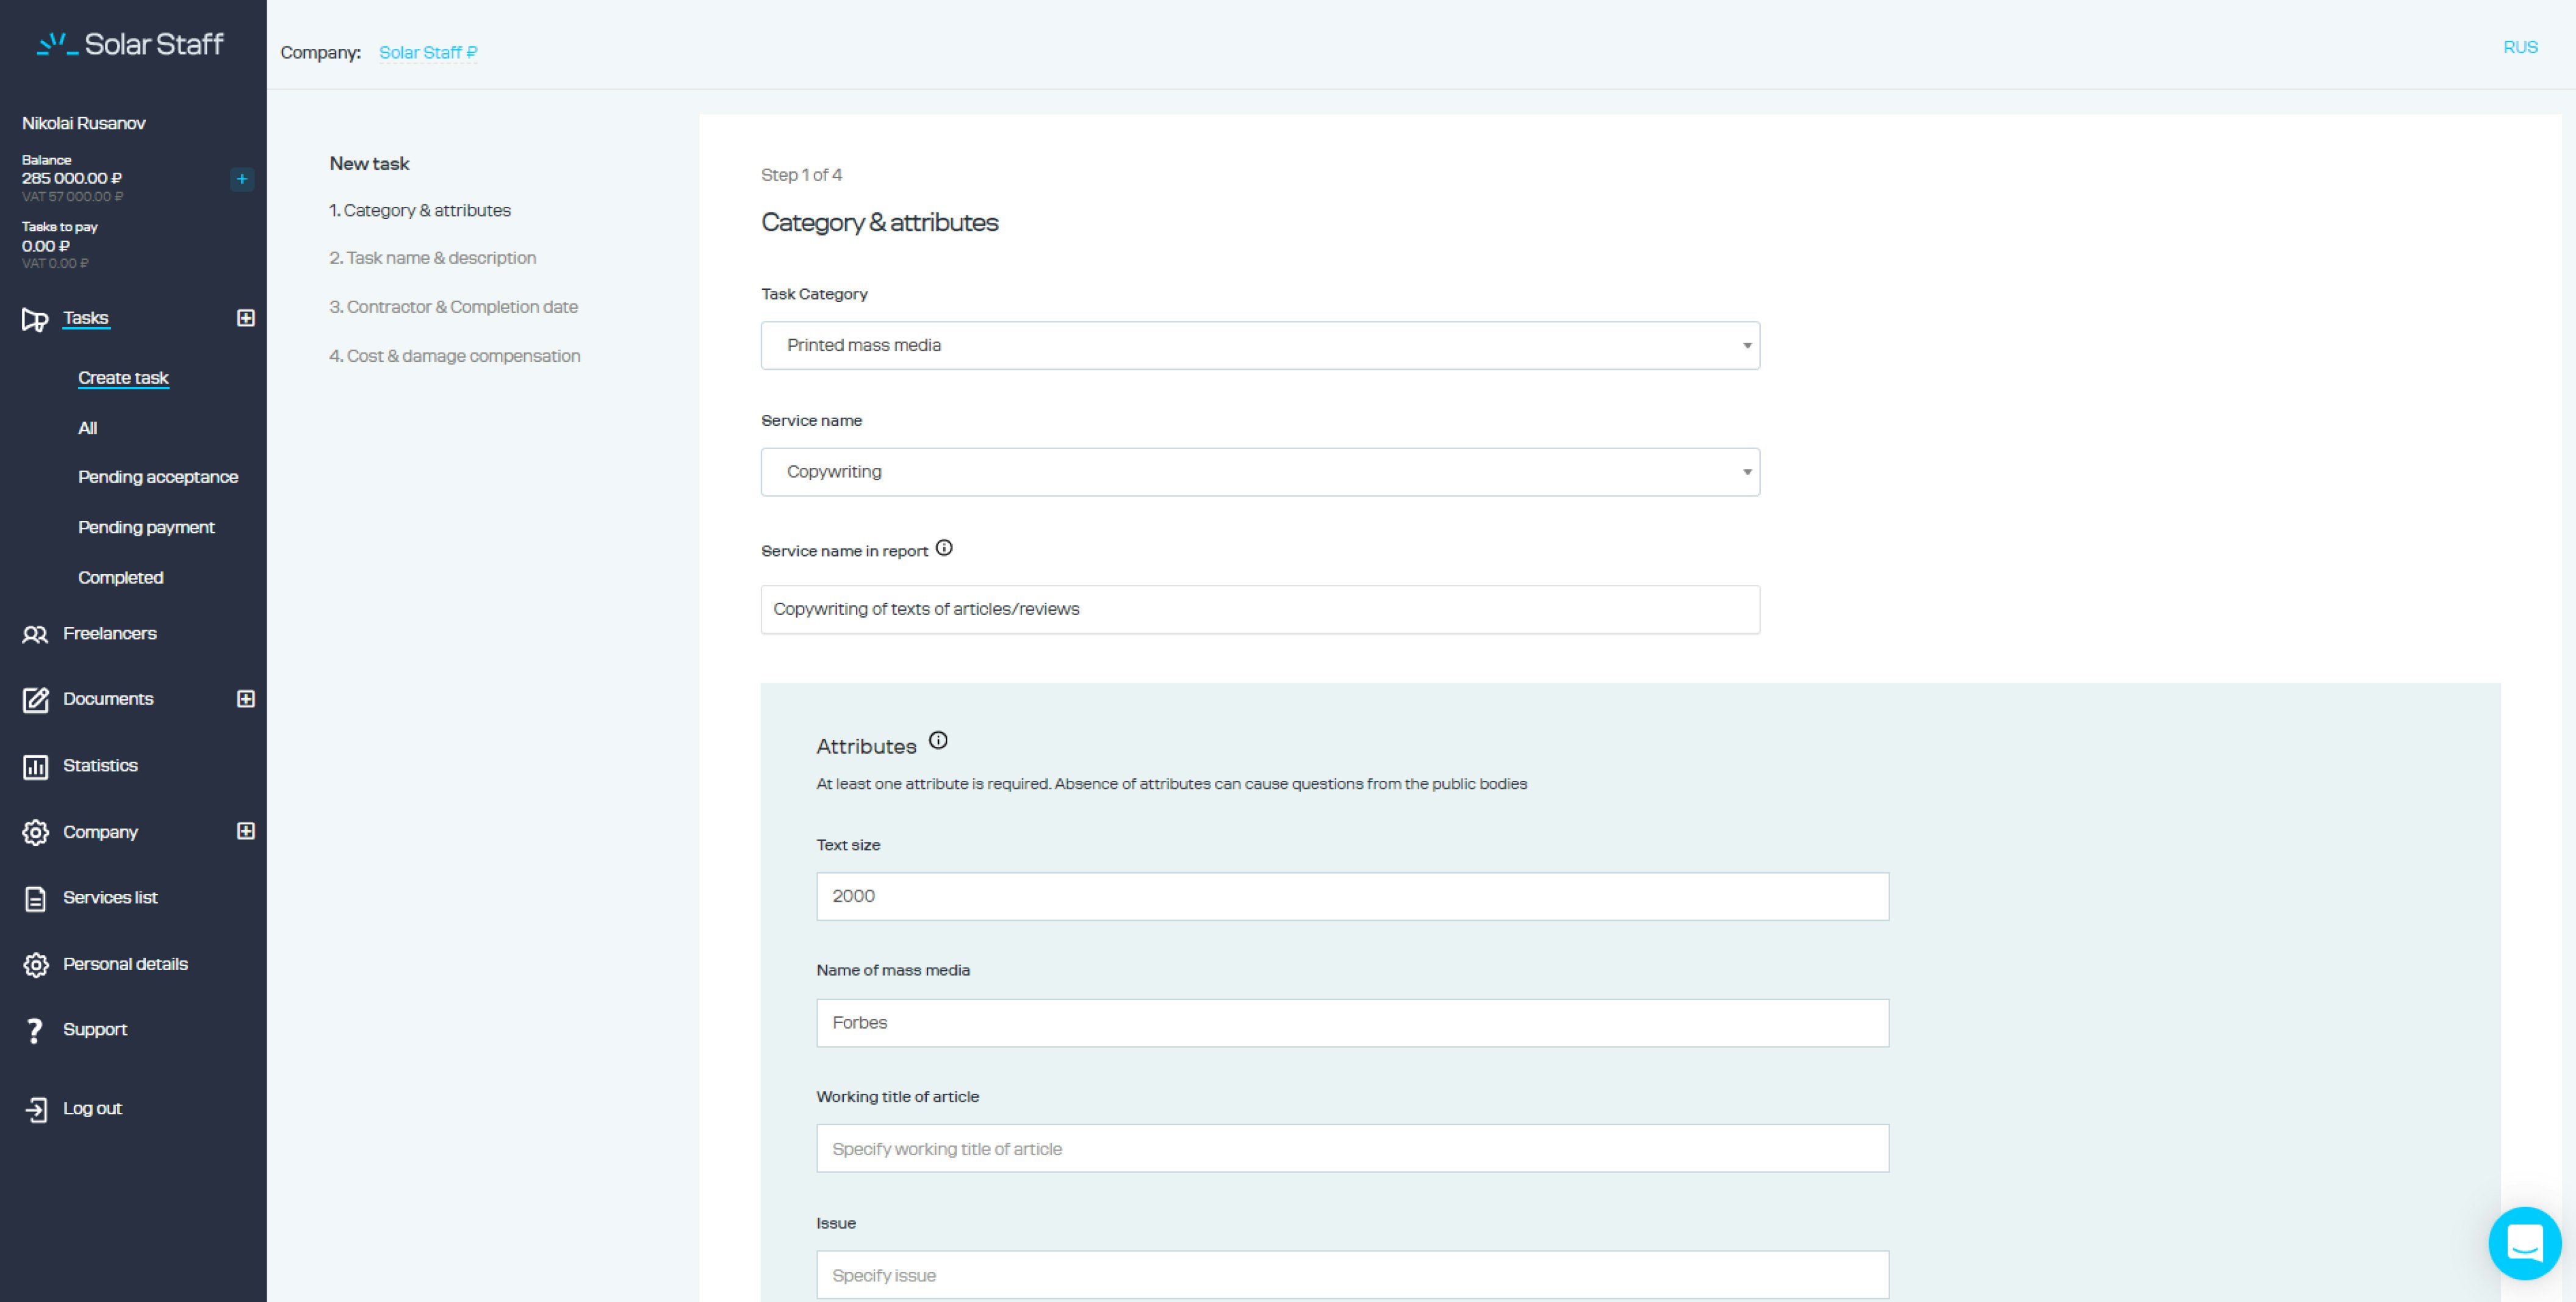The height and width of the screenshot is (1302, 2576).
Task: Open the Task Category dropdown
Action: pos(1260,345)
